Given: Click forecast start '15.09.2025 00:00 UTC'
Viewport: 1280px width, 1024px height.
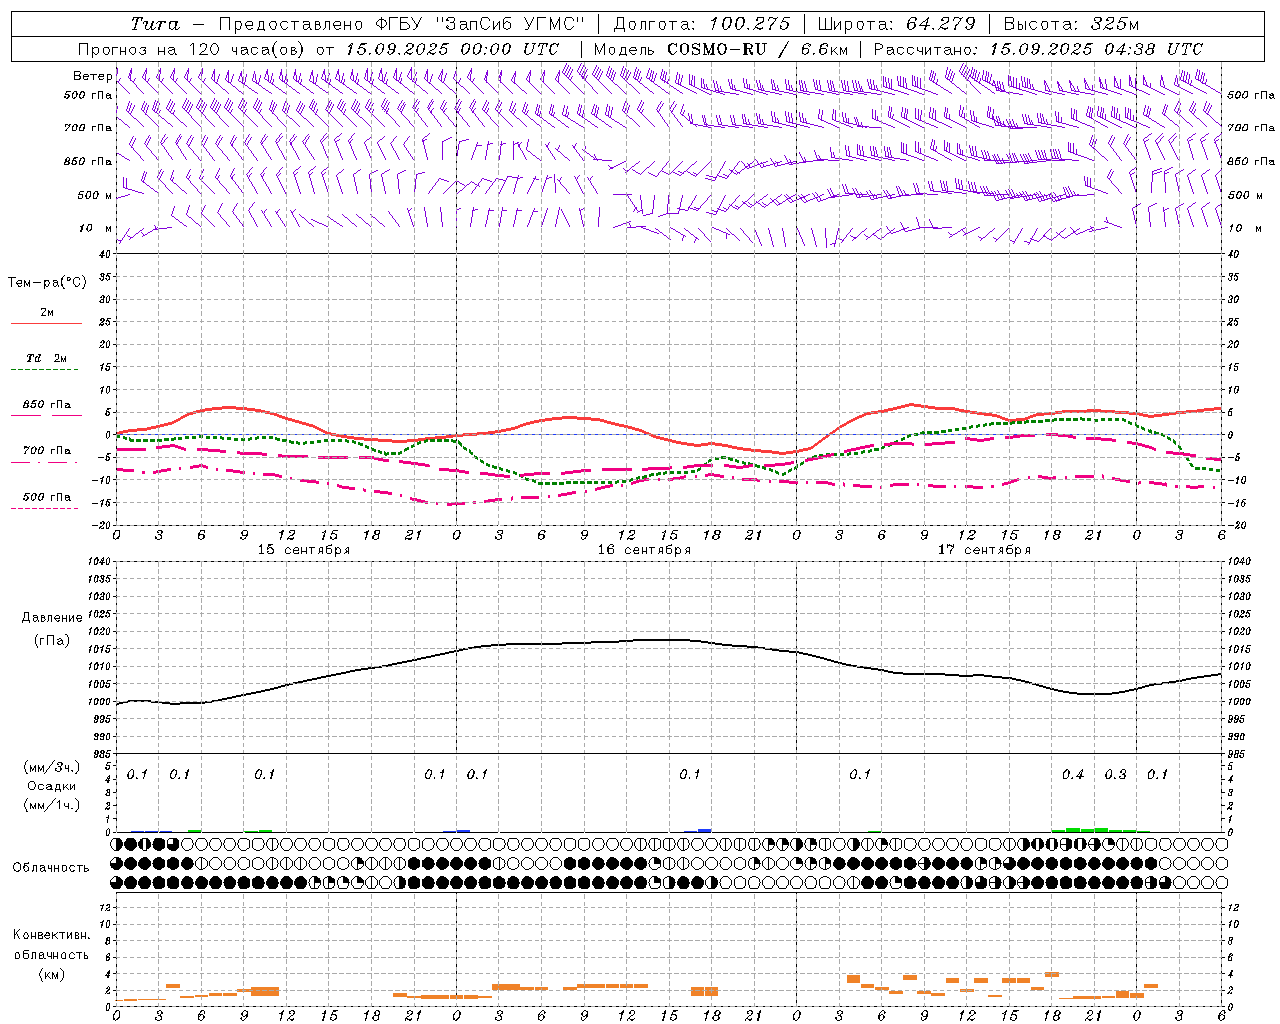Looking at the screenshot, I should (x=452, y=49).
